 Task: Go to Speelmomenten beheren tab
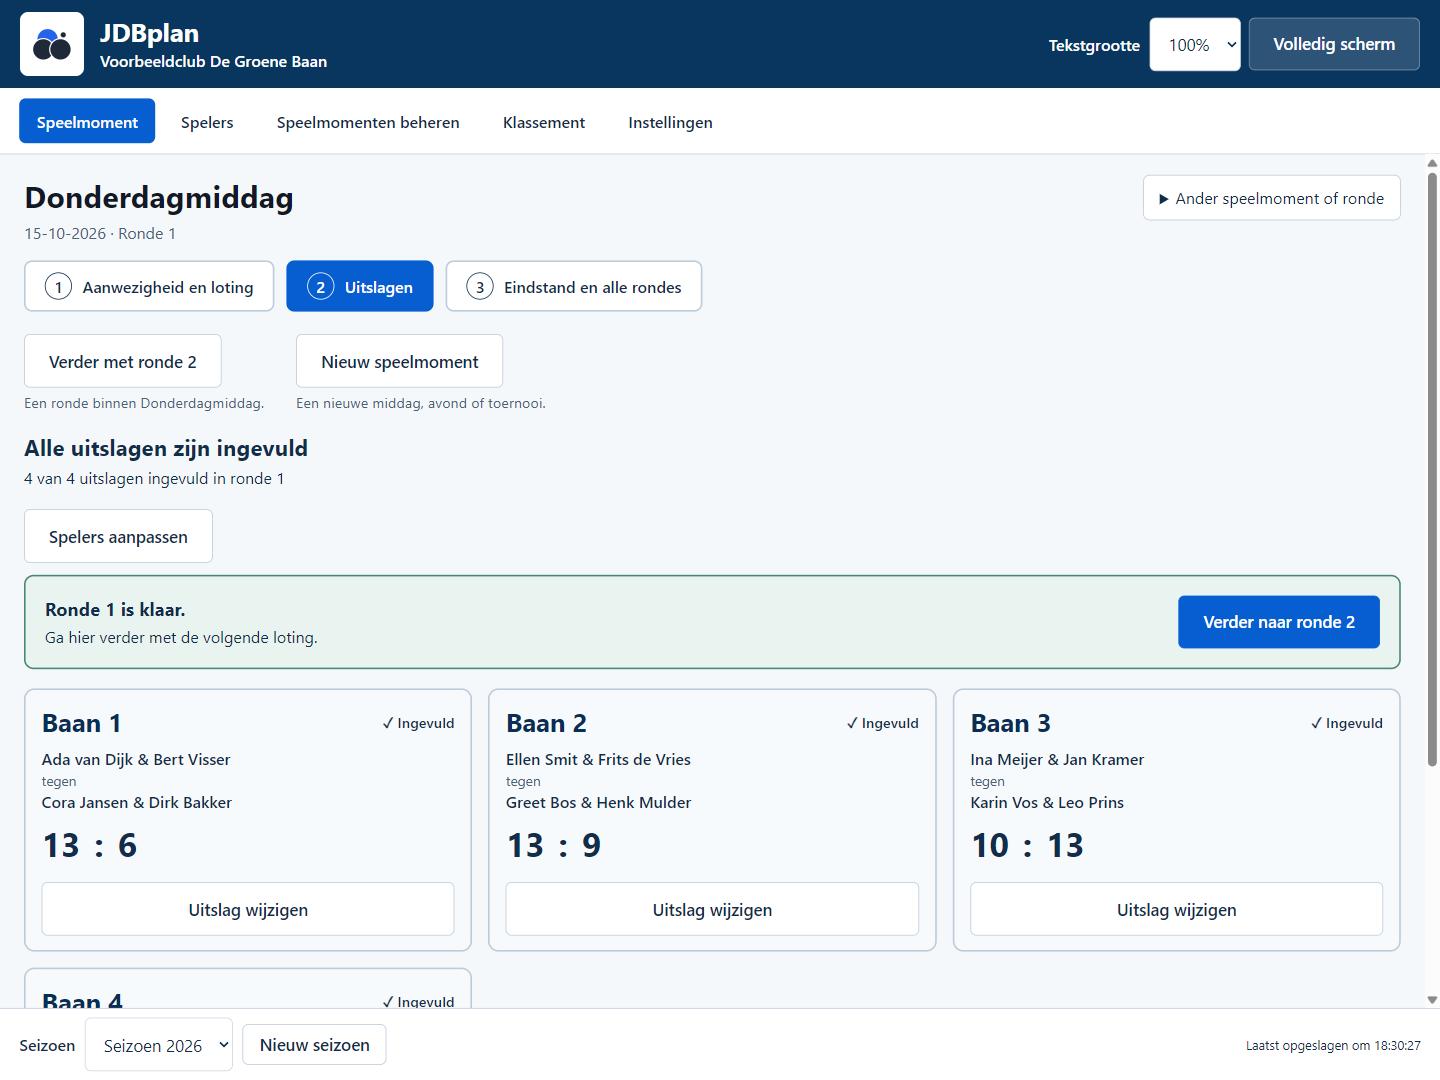coord(368,122)
